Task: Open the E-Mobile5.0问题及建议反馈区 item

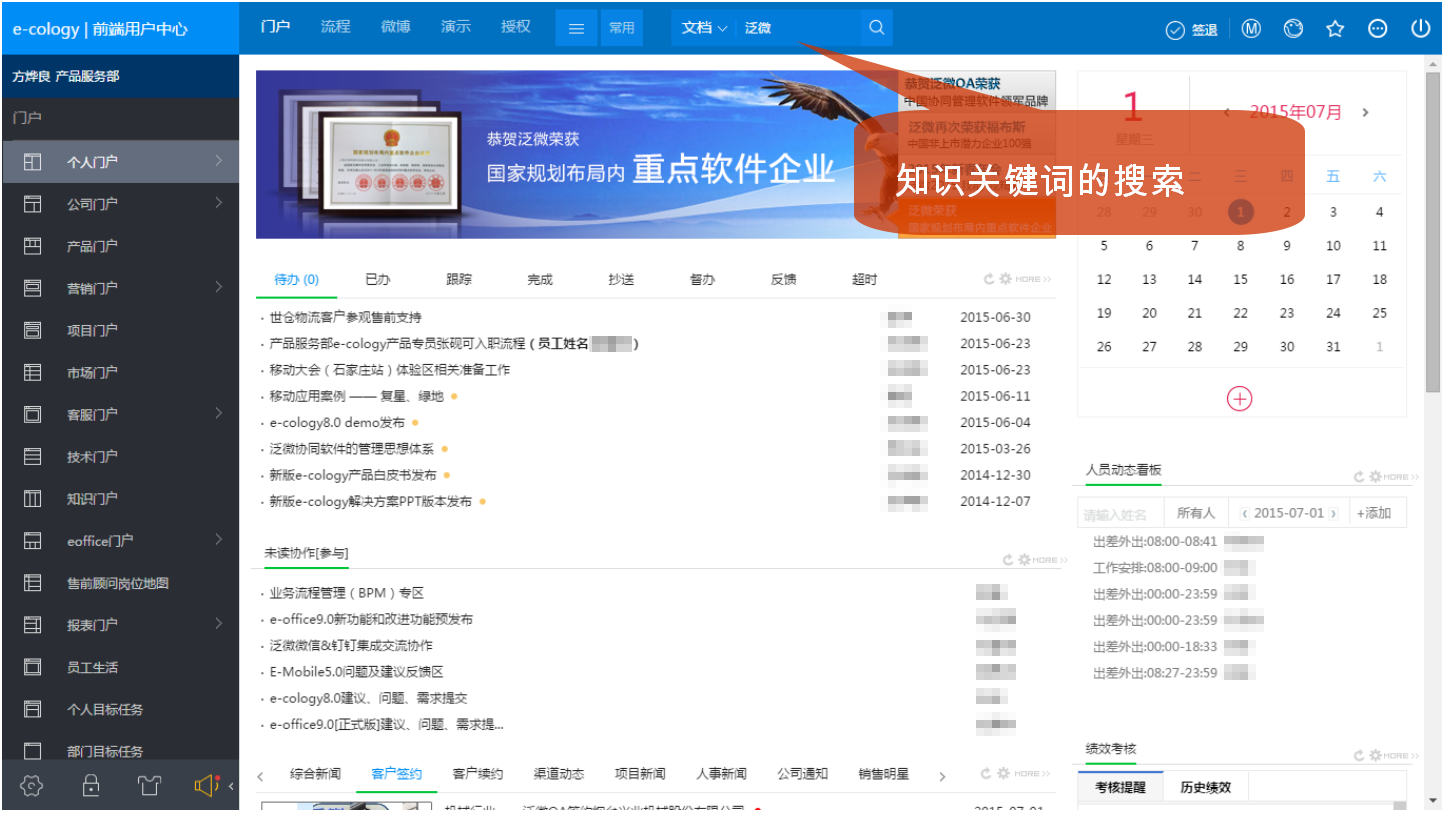Action: pos(356,672)
